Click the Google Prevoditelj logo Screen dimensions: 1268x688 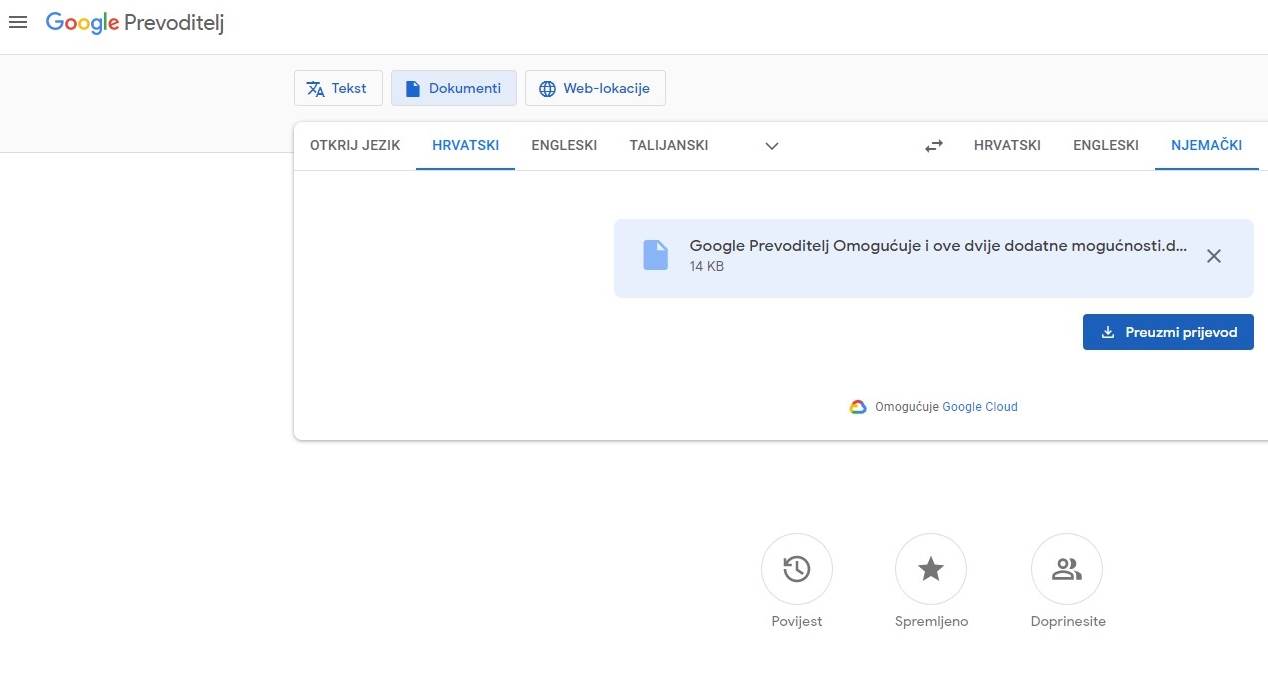(x=135, y=23)
